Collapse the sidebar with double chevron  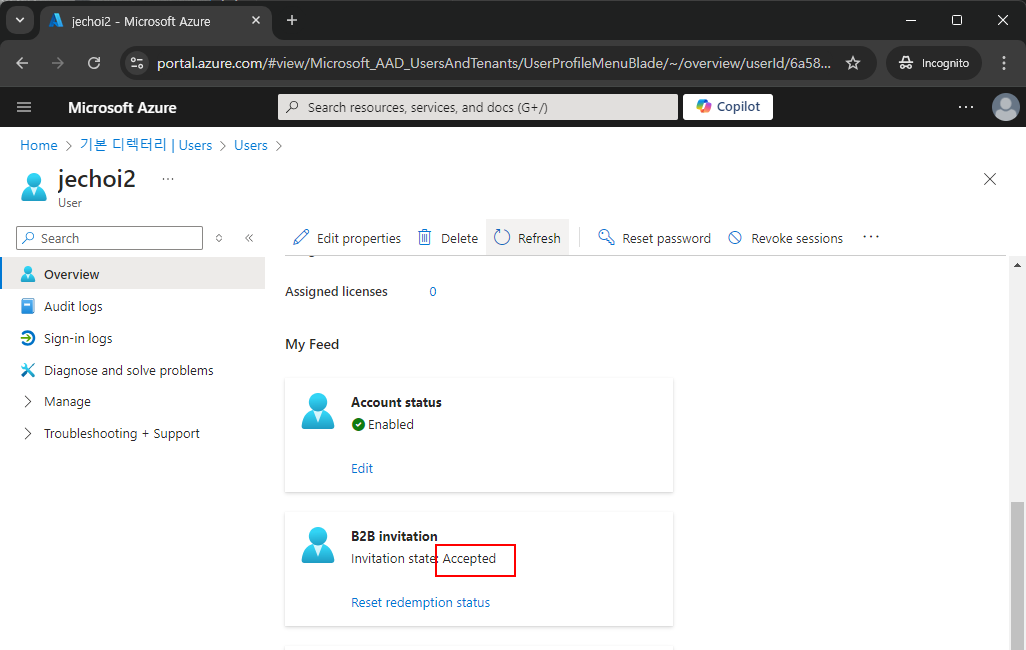click(249, 238)
